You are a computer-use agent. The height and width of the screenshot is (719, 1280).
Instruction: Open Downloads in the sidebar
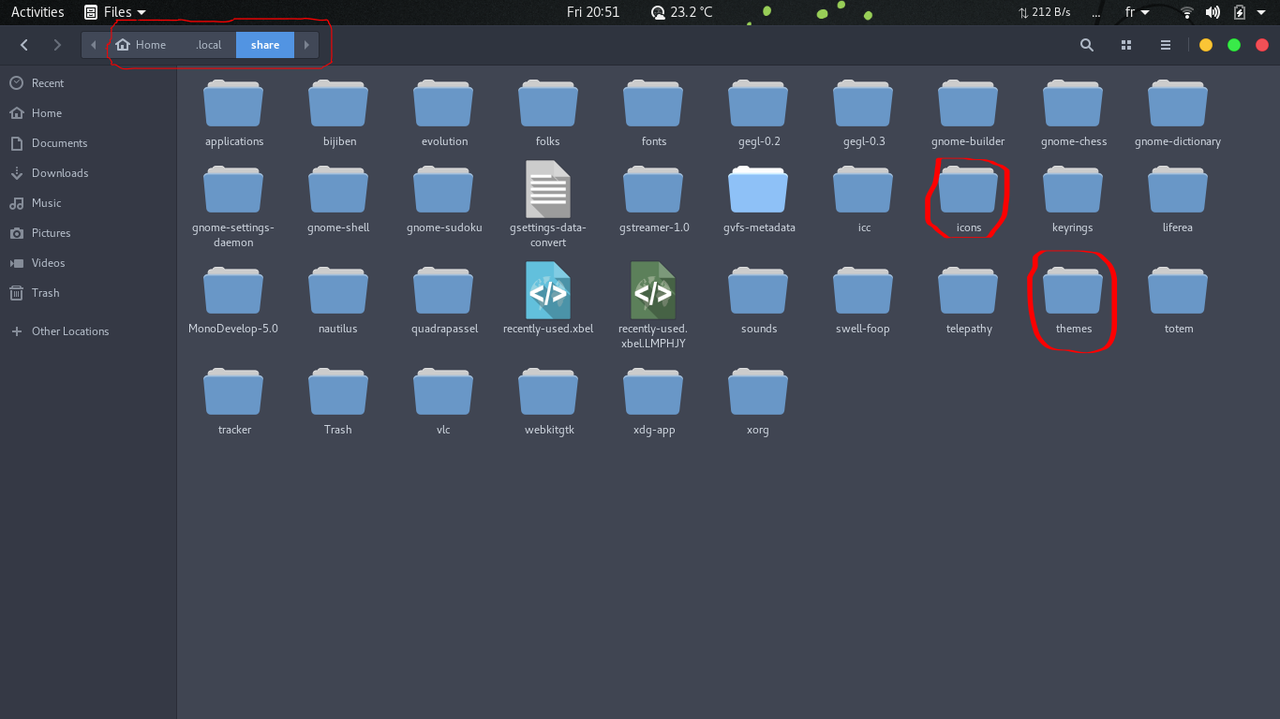click(x=59, y=173)
